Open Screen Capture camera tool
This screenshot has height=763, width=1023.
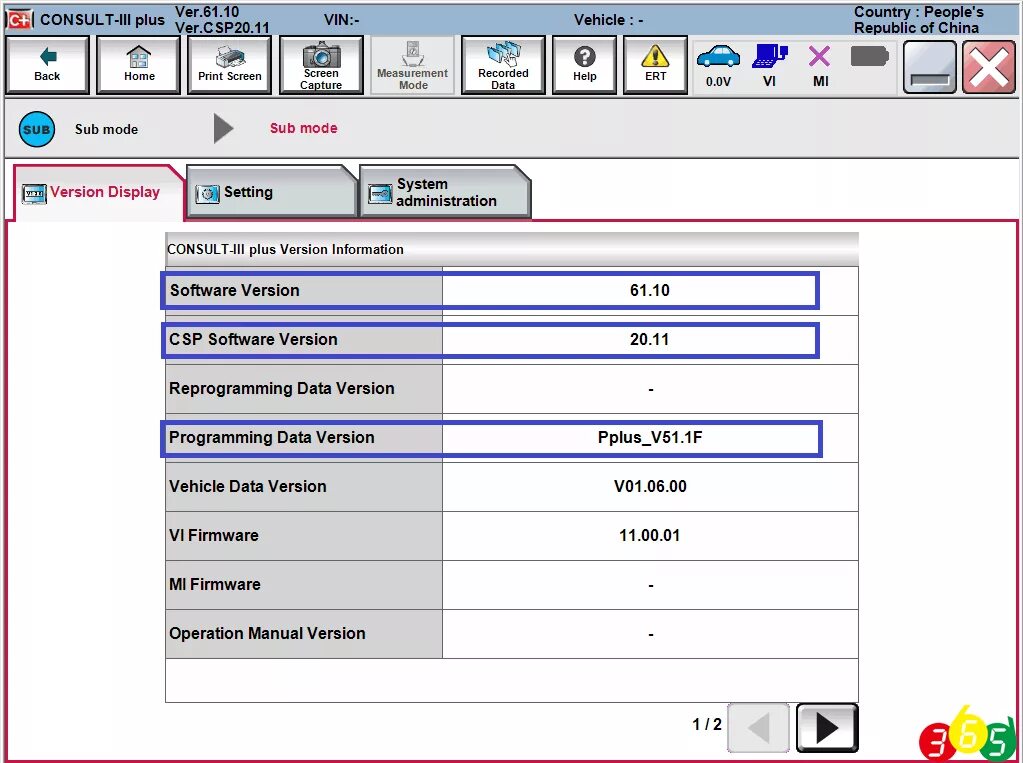click(321, 65)
